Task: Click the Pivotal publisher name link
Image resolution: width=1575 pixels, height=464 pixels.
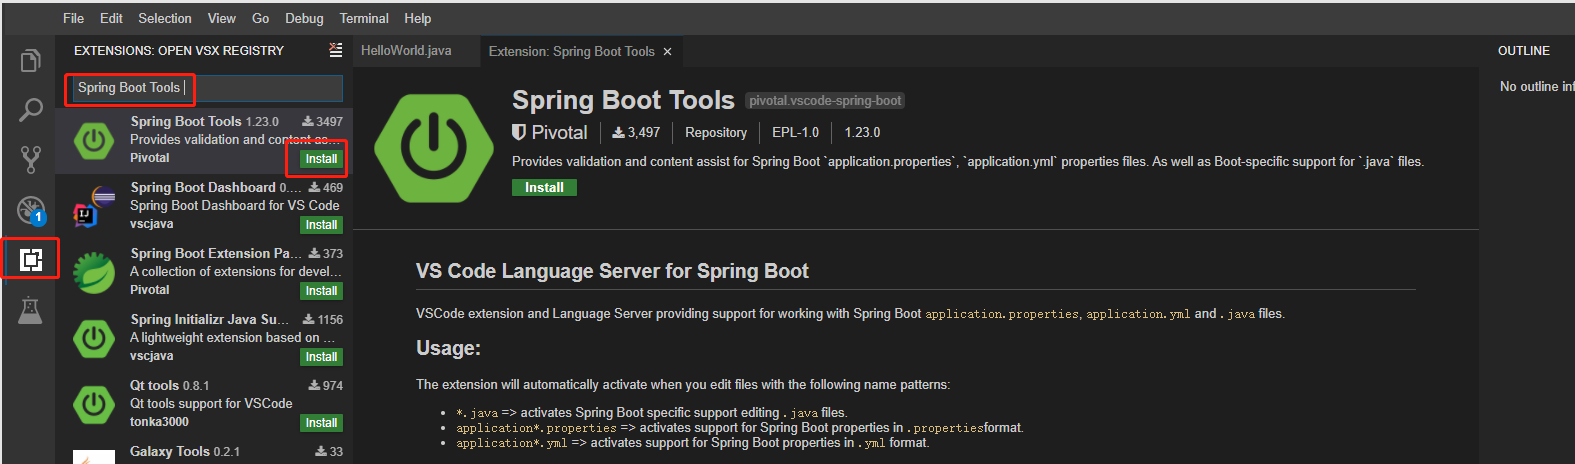Action: tap(559, 132)
